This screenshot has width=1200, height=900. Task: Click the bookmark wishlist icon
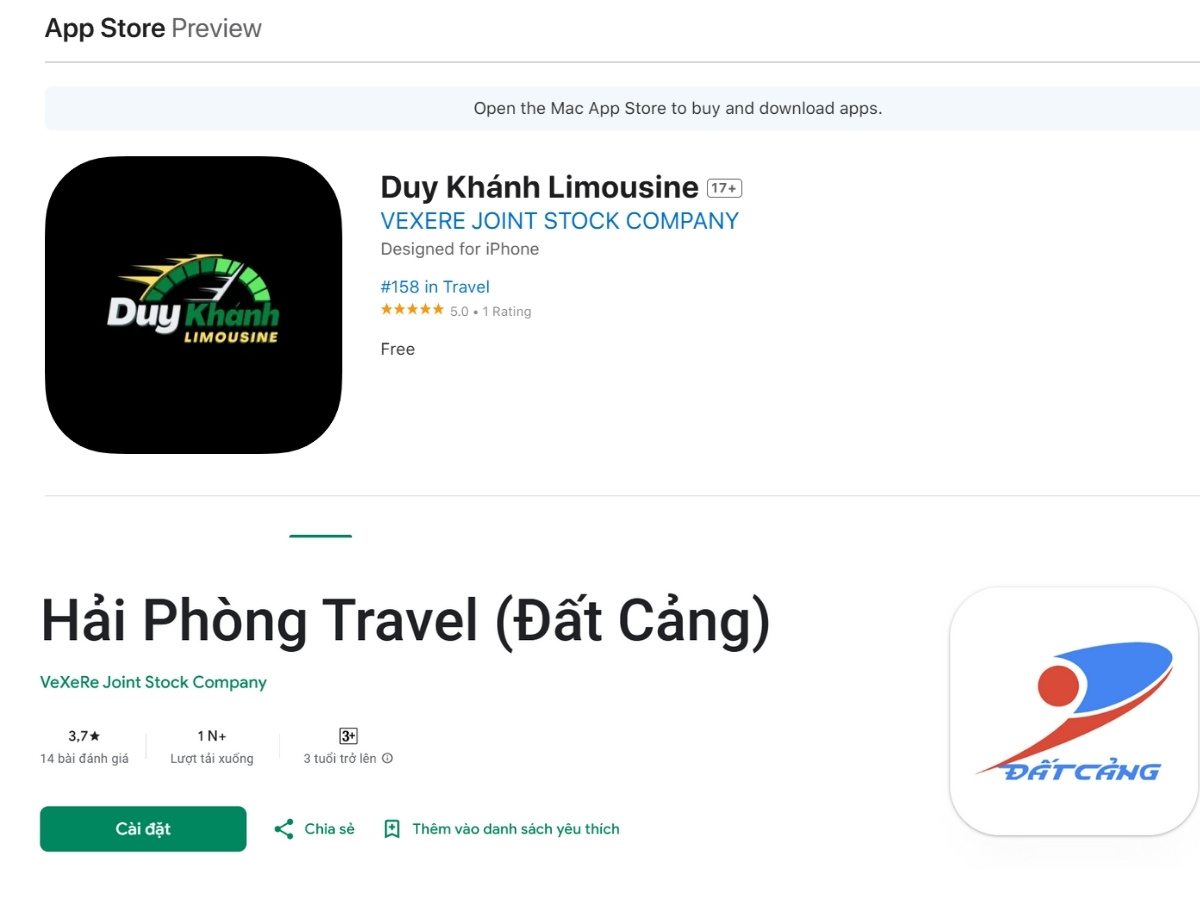392,829
